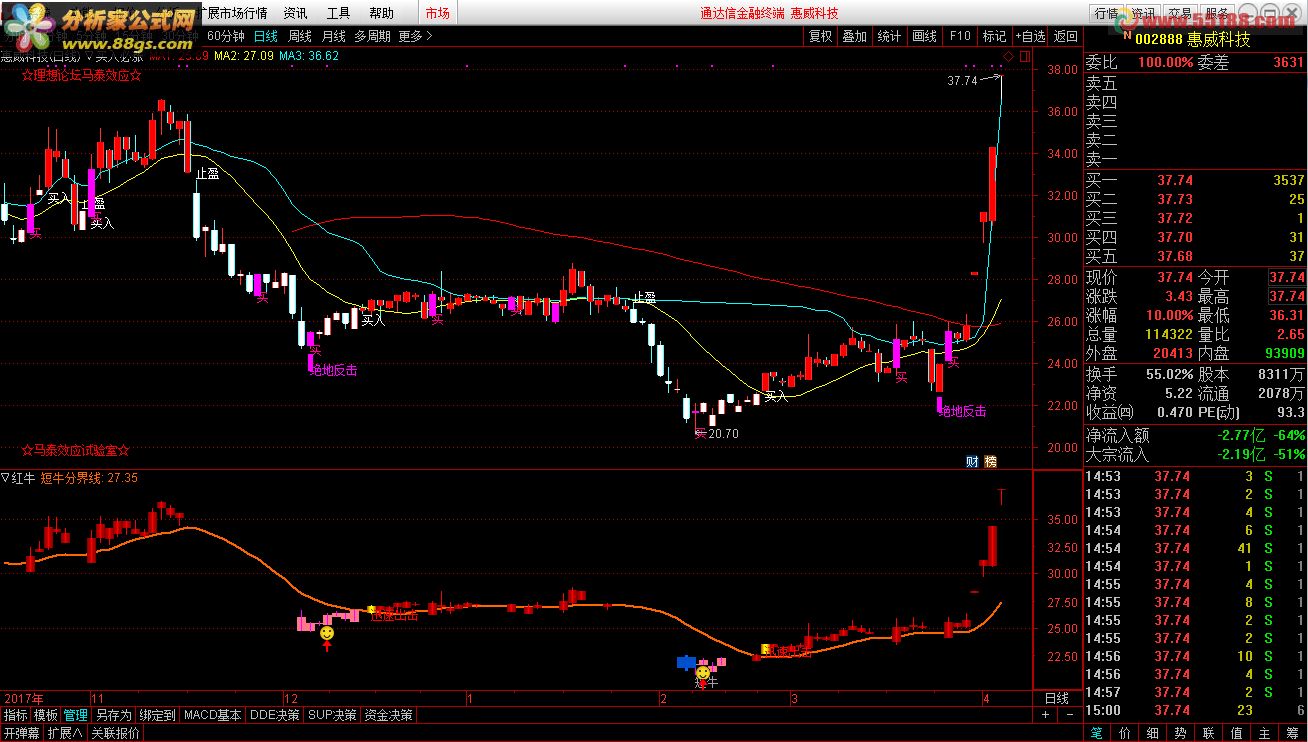Click 绑定到 bind-to button
This screenshot has width=1308, height=742.
(157, 715)
